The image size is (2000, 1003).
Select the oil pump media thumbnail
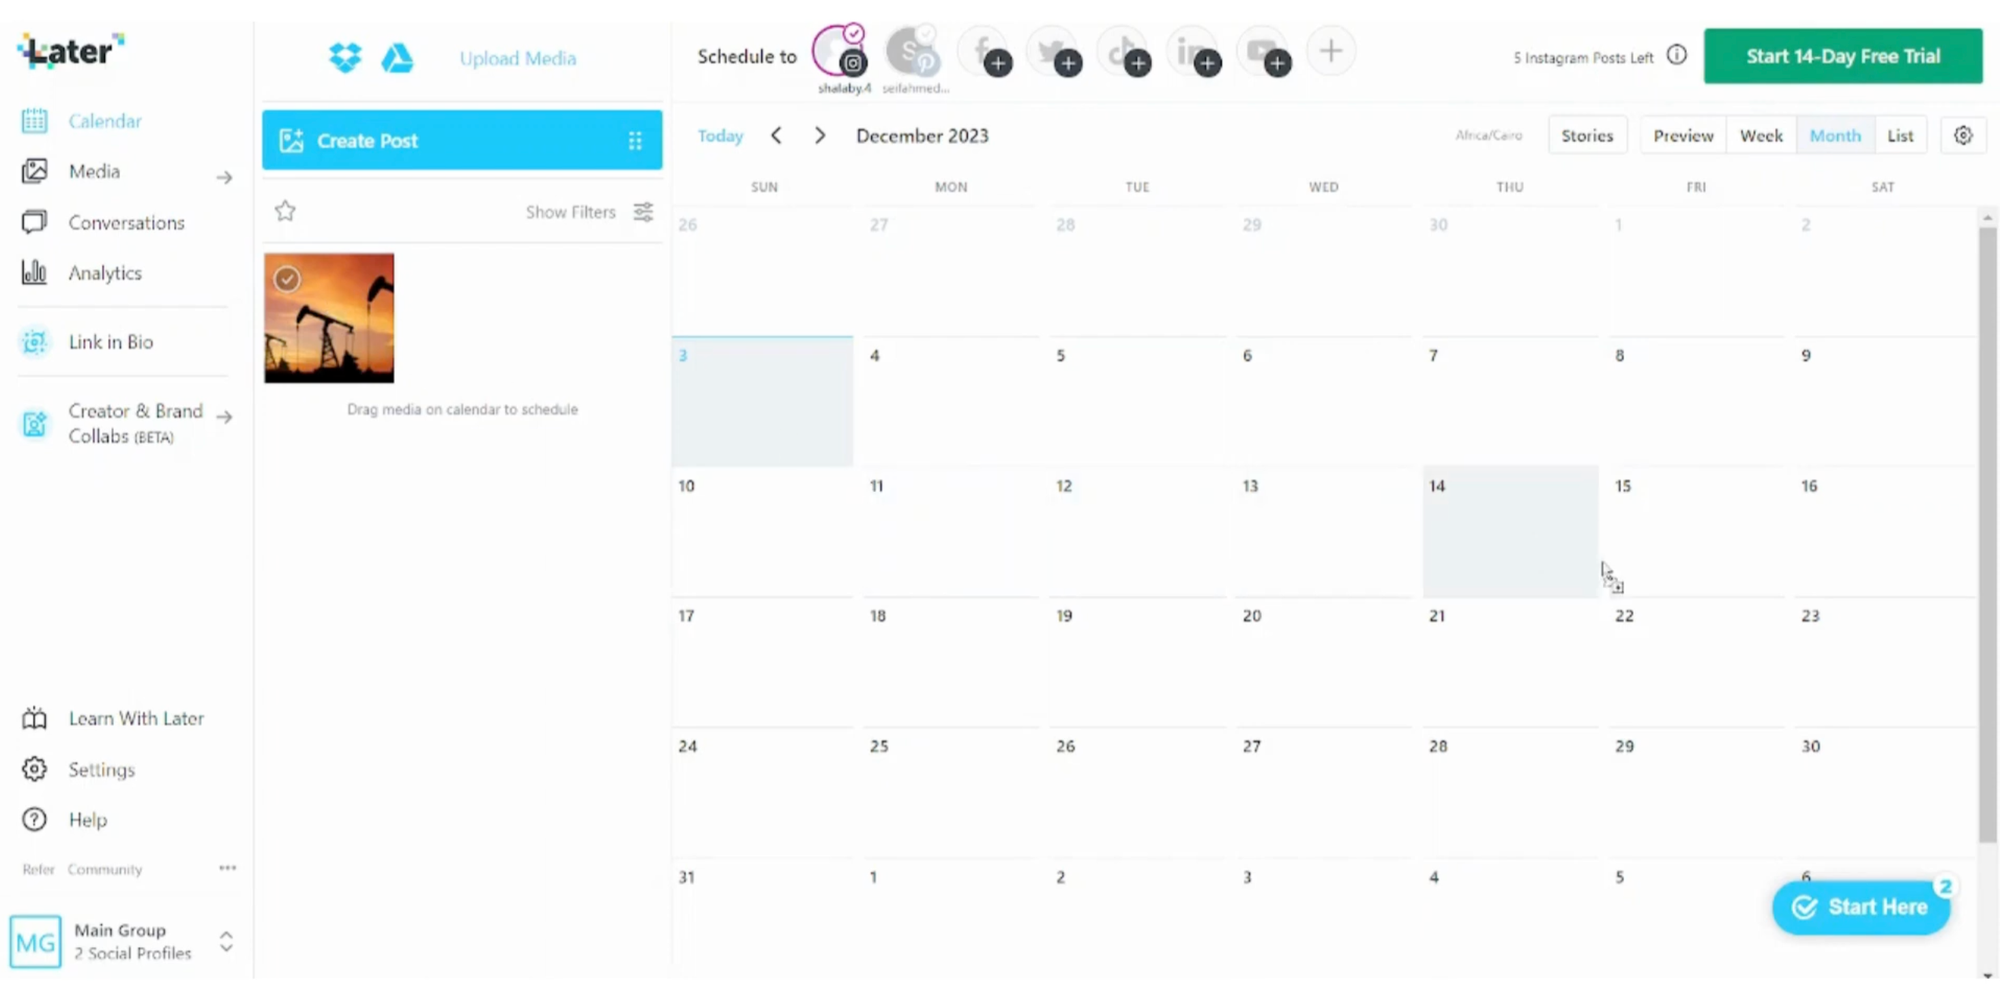click(x=329, y=318)
